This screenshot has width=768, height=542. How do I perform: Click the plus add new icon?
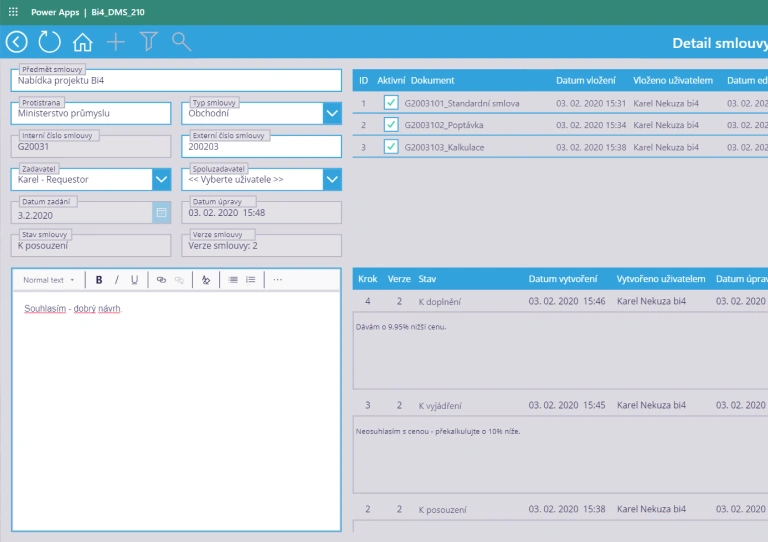pyautogui.click(x=116, y=41)
